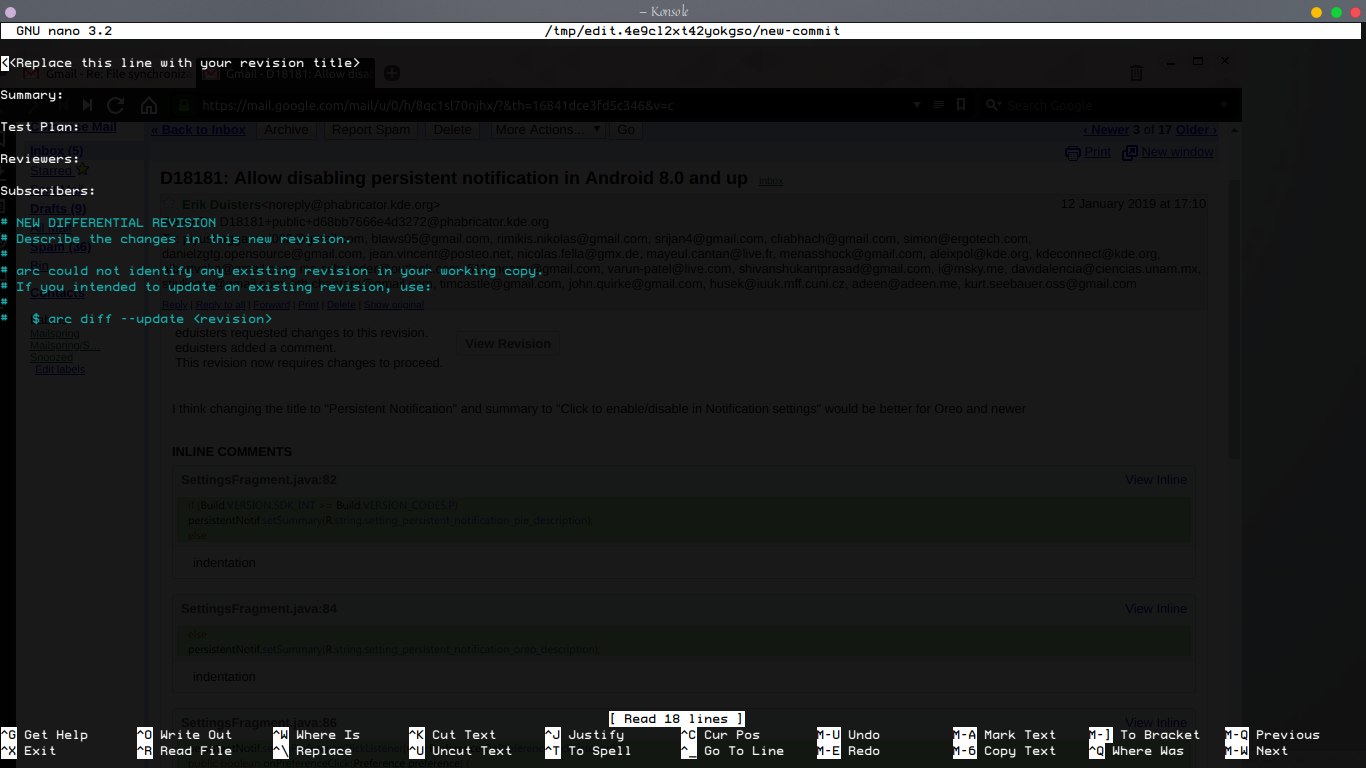Focus the browser URL address field
This screenshot has width=1366, height=768.
click(550, 105)
